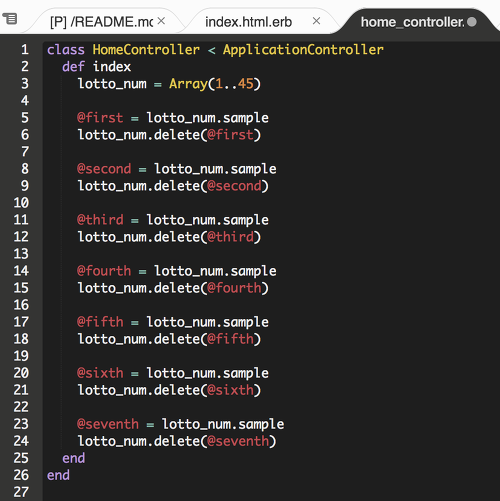Click 'lotto_num.delete(@second)' on line 9
This screenshot has height=501, width=500.
(x=173, y=186)
